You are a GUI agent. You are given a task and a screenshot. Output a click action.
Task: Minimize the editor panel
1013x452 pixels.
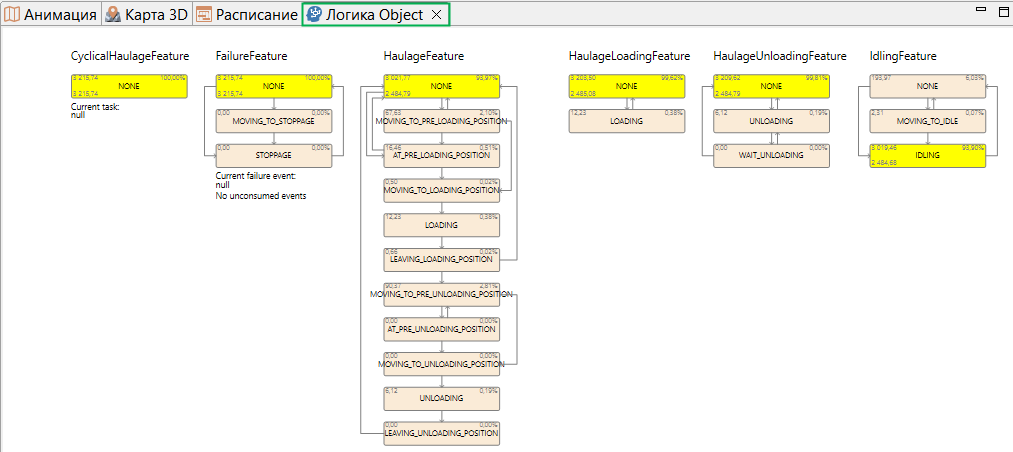pos(981,9)
